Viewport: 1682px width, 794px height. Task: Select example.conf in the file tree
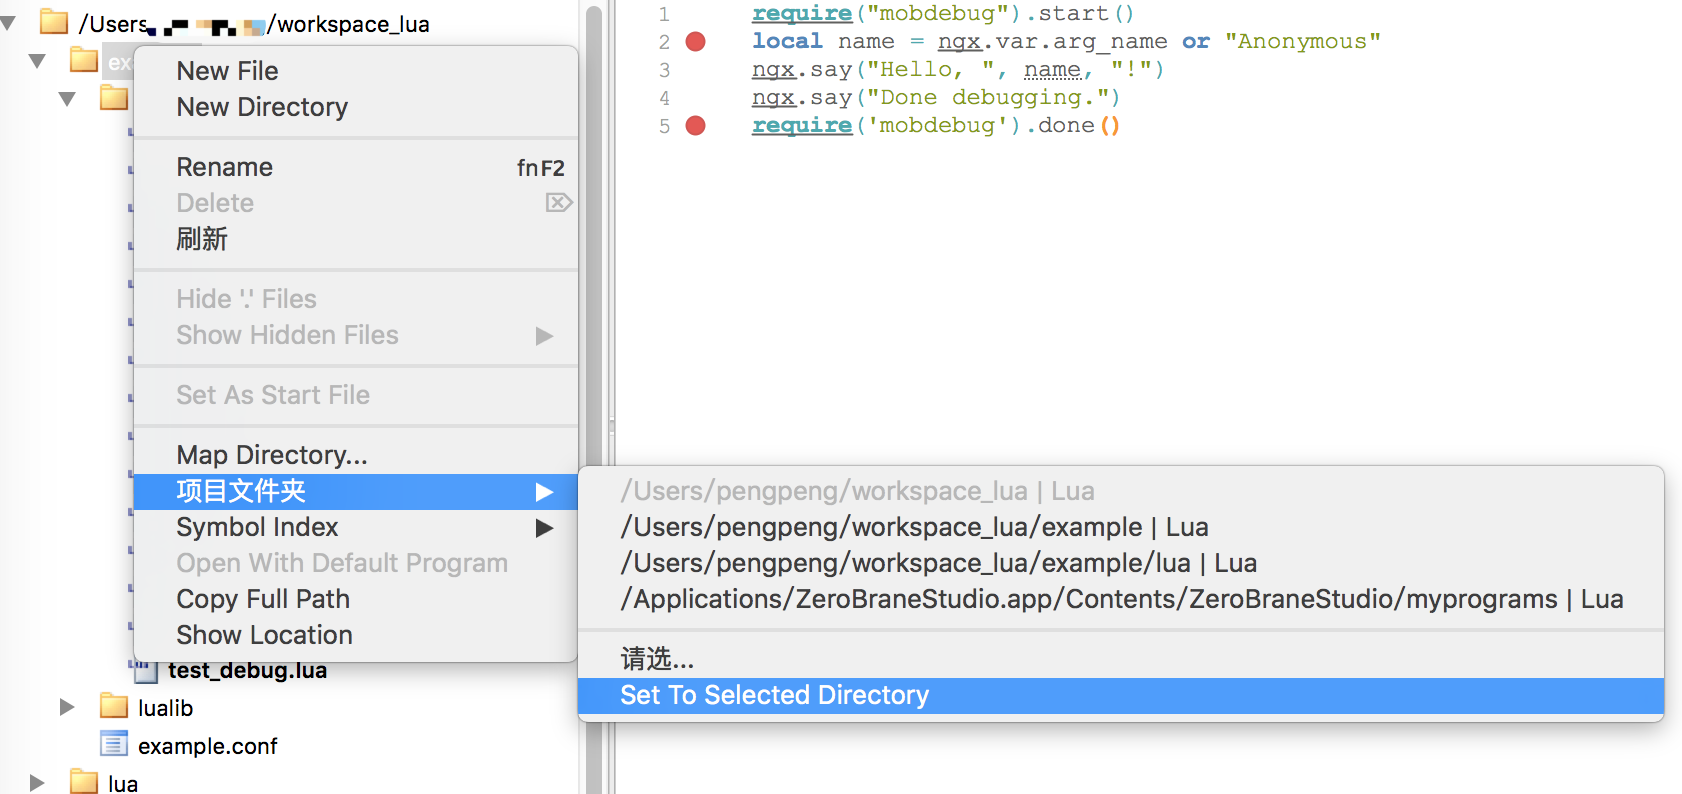208,746
